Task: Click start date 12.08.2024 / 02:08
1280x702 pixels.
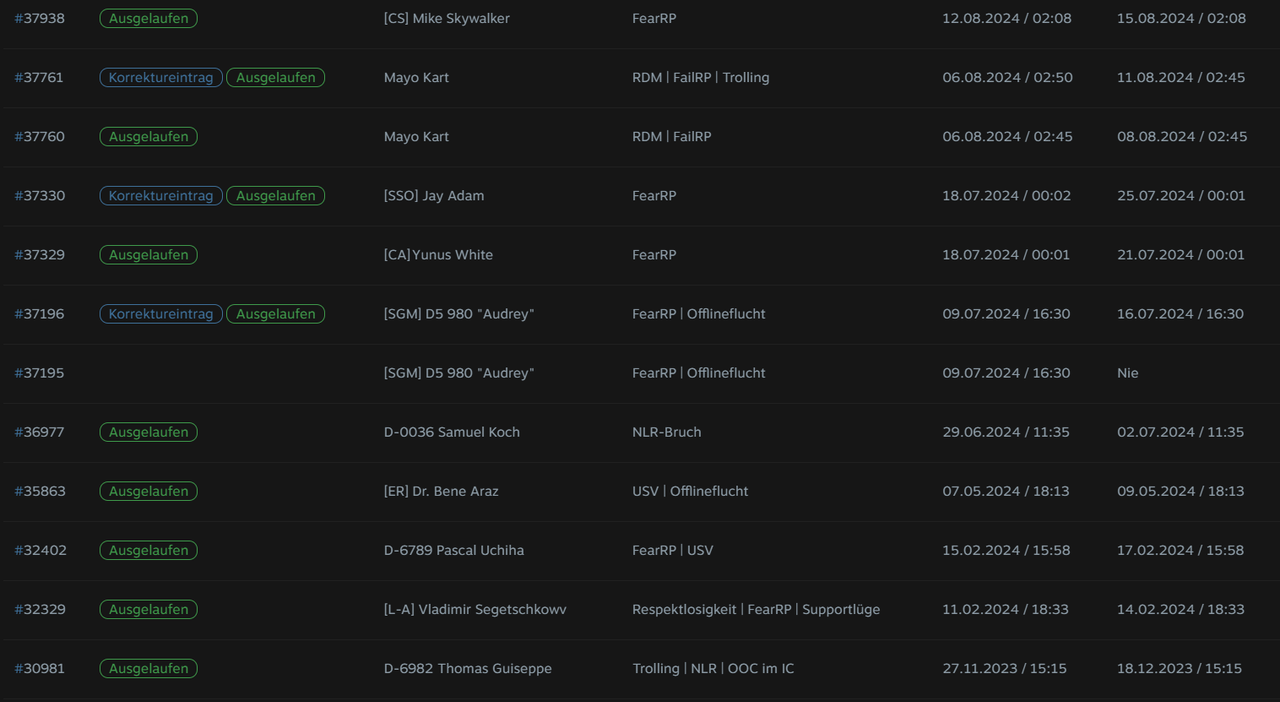Action: click(1007, 18)
